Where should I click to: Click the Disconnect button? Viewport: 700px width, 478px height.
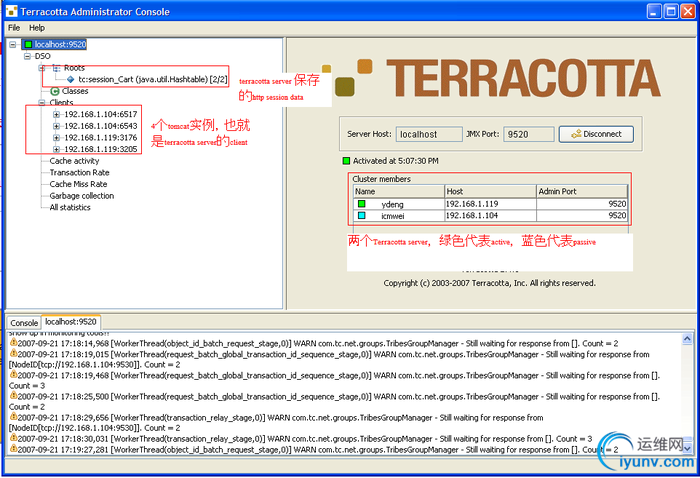tap(596, 134)
